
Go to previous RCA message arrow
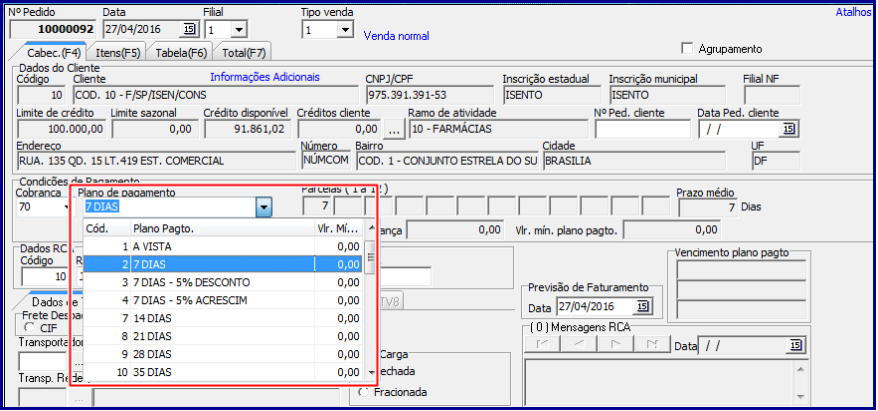(x=577, y=345)
